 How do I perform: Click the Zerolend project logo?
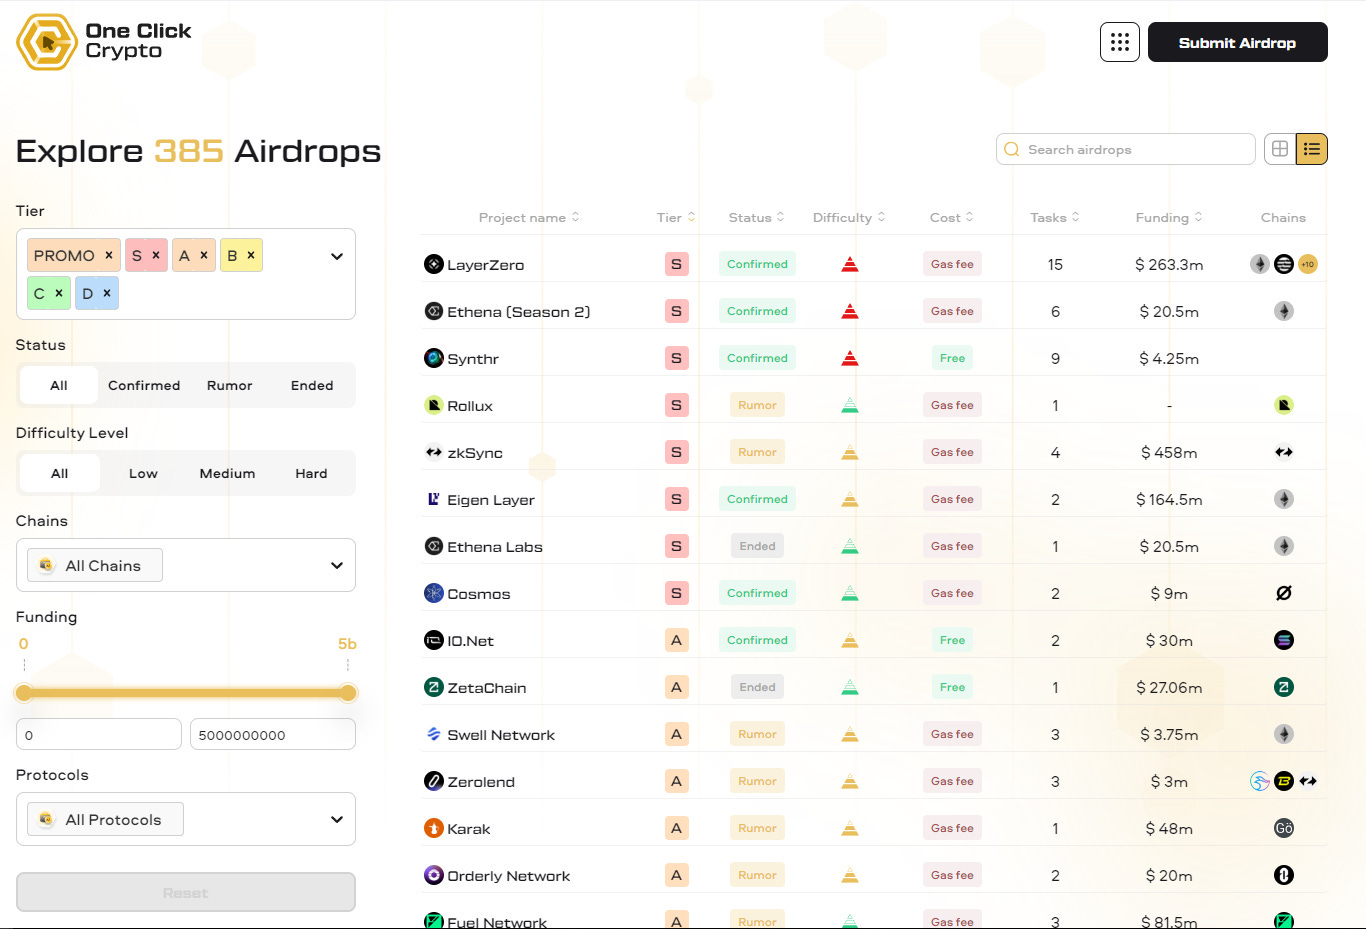(433, 781)
